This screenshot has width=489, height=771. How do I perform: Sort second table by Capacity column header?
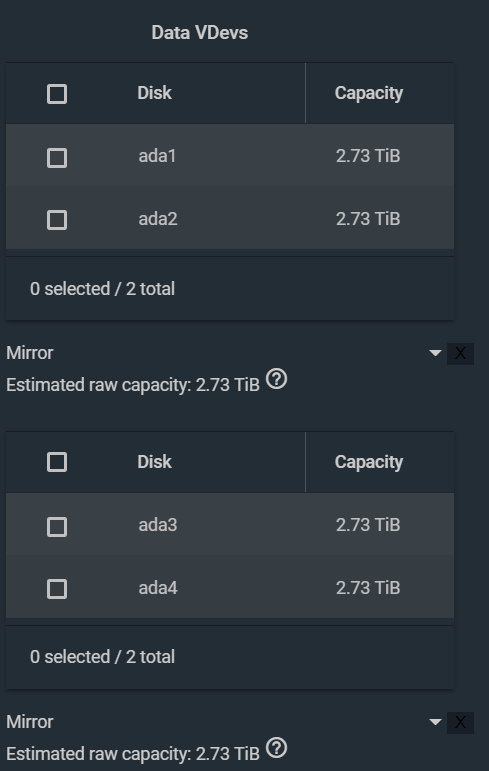coord(369,462)
